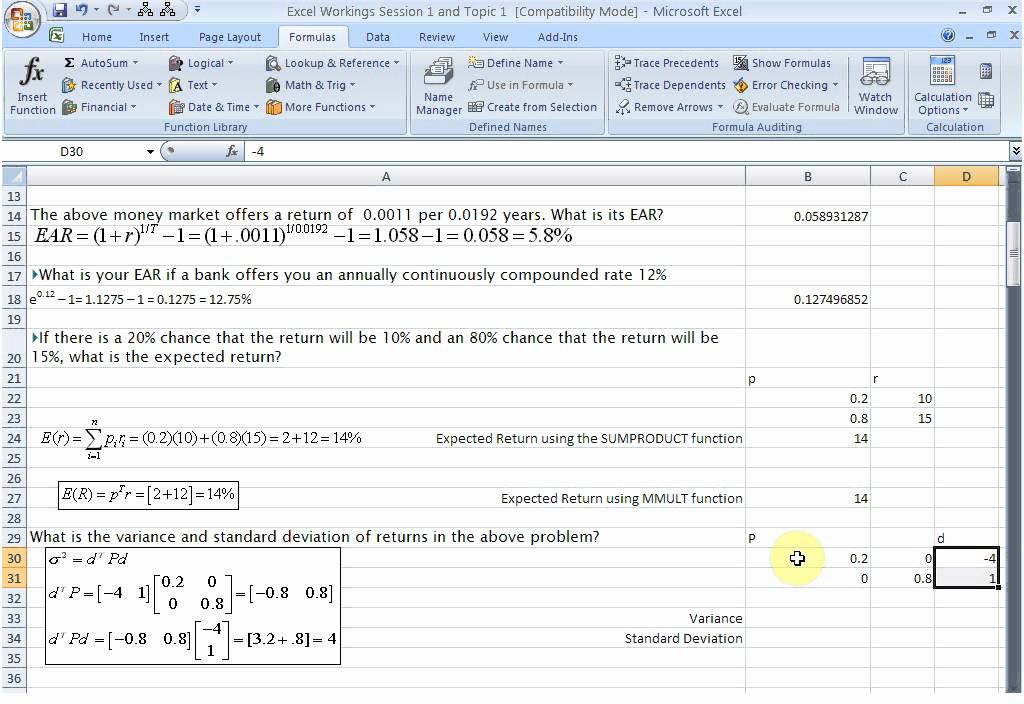Click cell with 15 in column C
The width and height of the screenshot is (1024, 704).
(903, 419)
